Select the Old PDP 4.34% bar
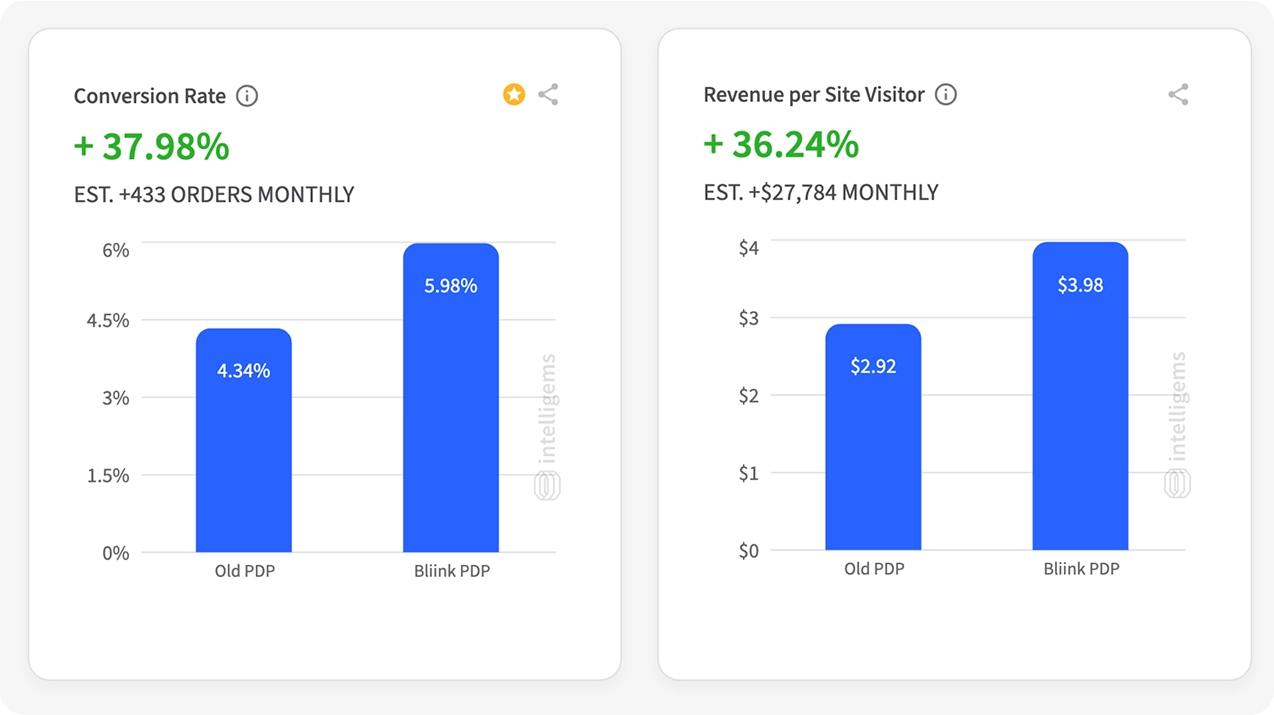The height and width of the screenshot is (715, 1274). click(244, 440)
